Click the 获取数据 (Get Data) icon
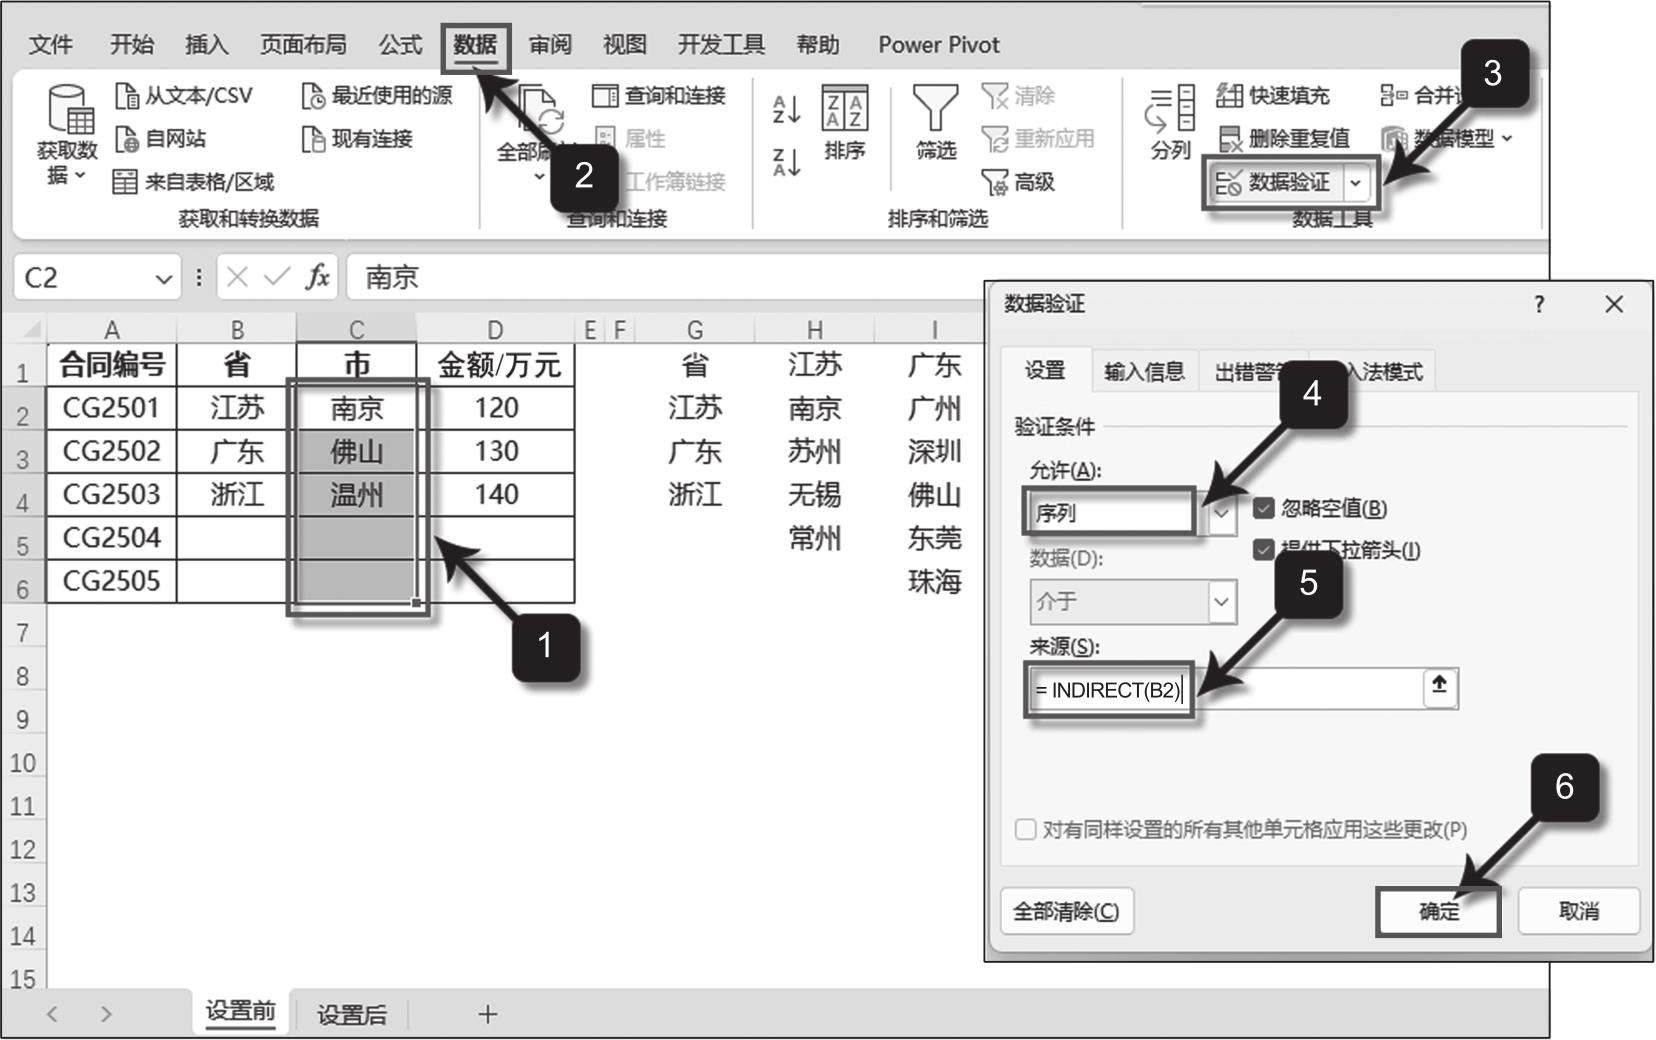 tap(68, 110)
